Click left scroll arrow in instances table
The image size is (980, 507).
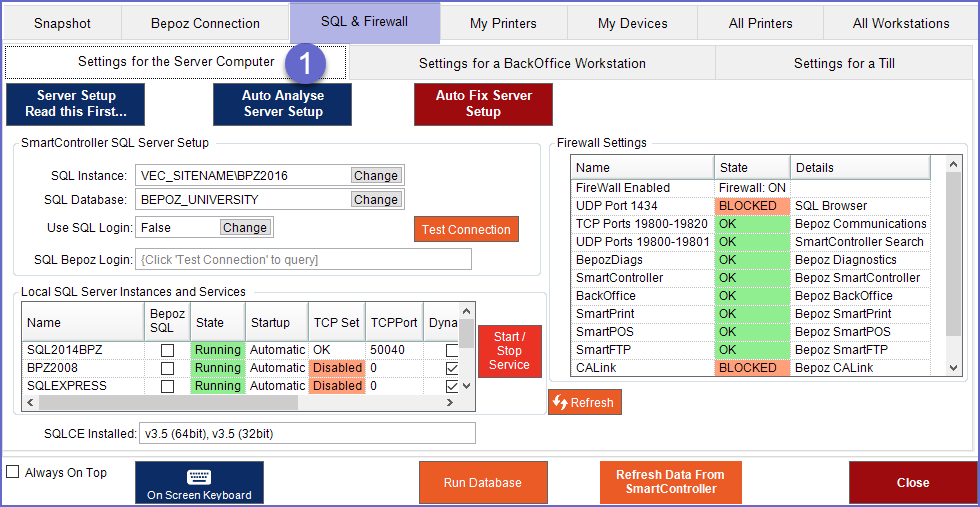[x=30, y=403]
